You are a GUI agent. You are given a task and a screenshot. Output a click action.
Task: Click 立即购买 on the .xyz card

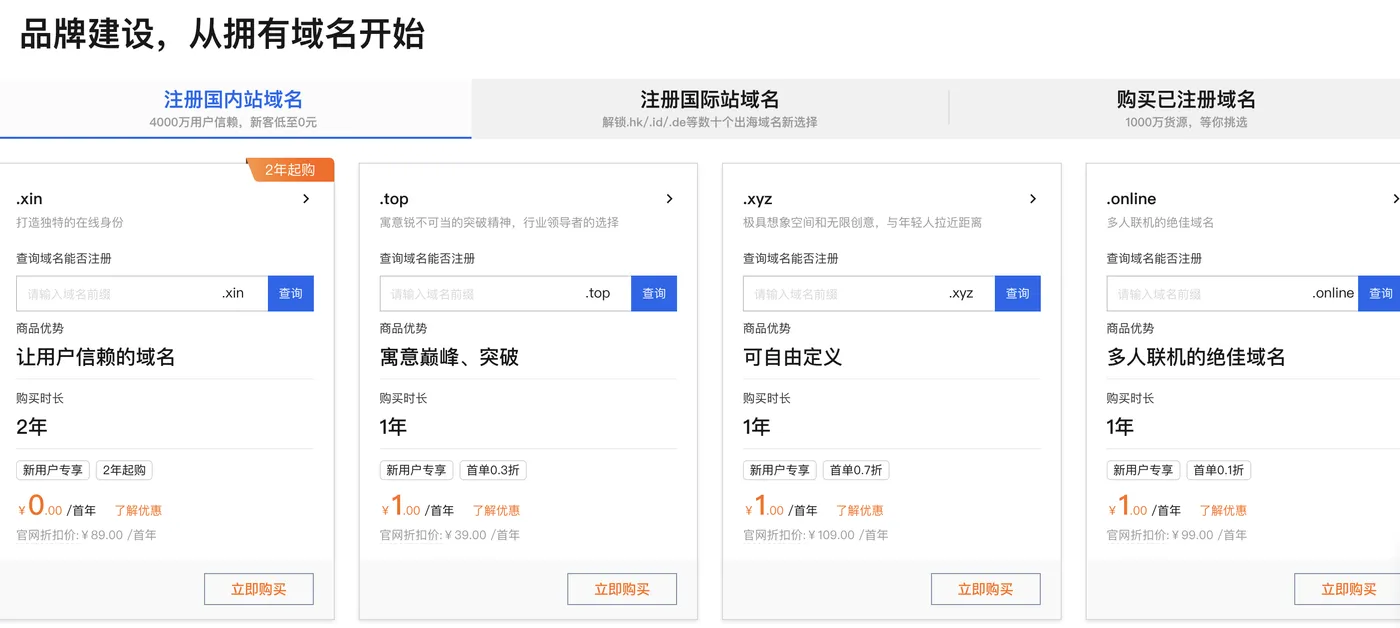pyautogui.click(x=986, y=589)
